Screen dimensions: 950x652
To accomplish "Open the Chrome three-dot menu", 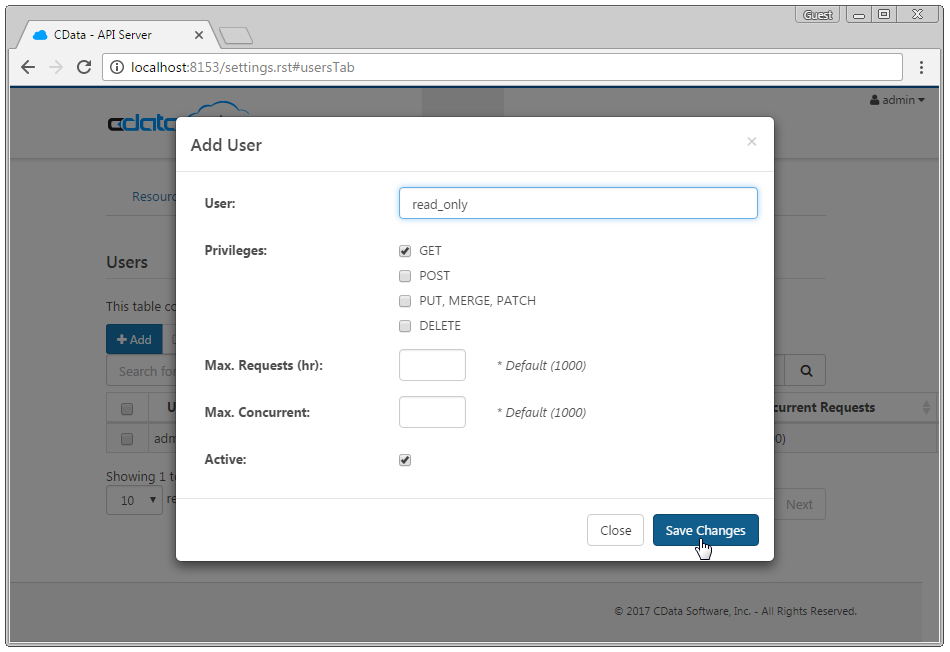I will (x=921, y=68).
